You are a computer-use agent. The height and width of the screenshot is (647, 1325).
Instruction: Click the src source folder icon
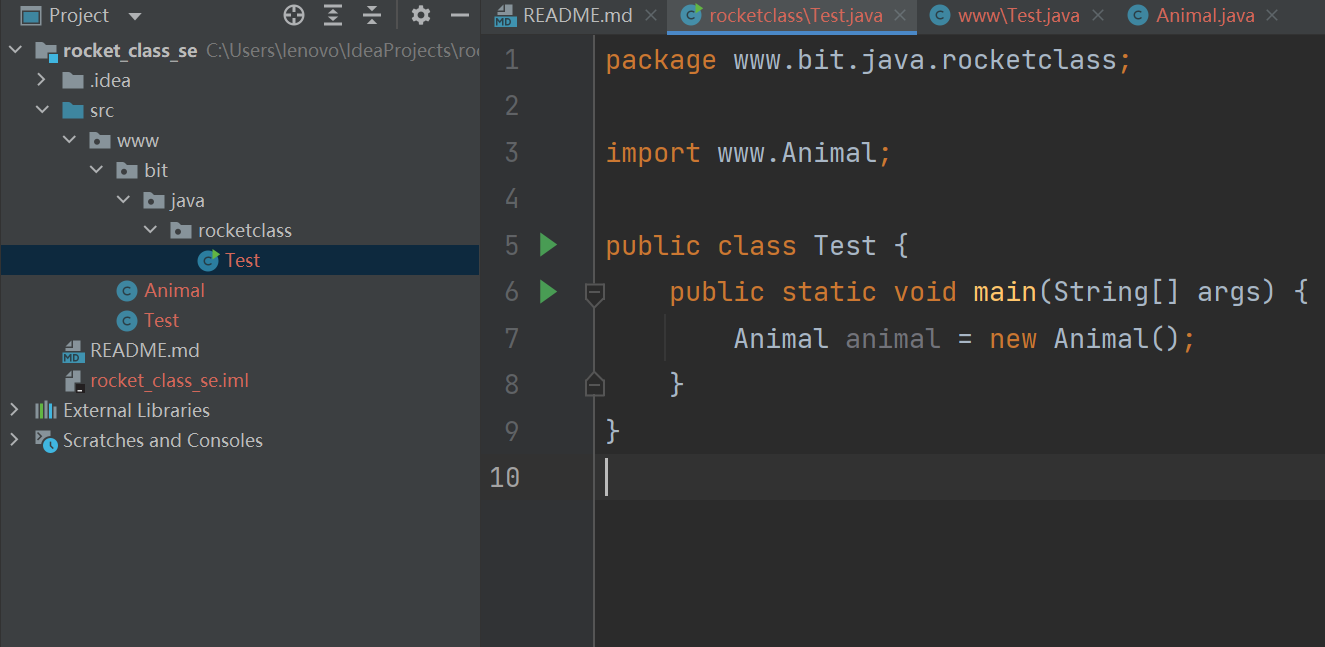click(73, 110)
